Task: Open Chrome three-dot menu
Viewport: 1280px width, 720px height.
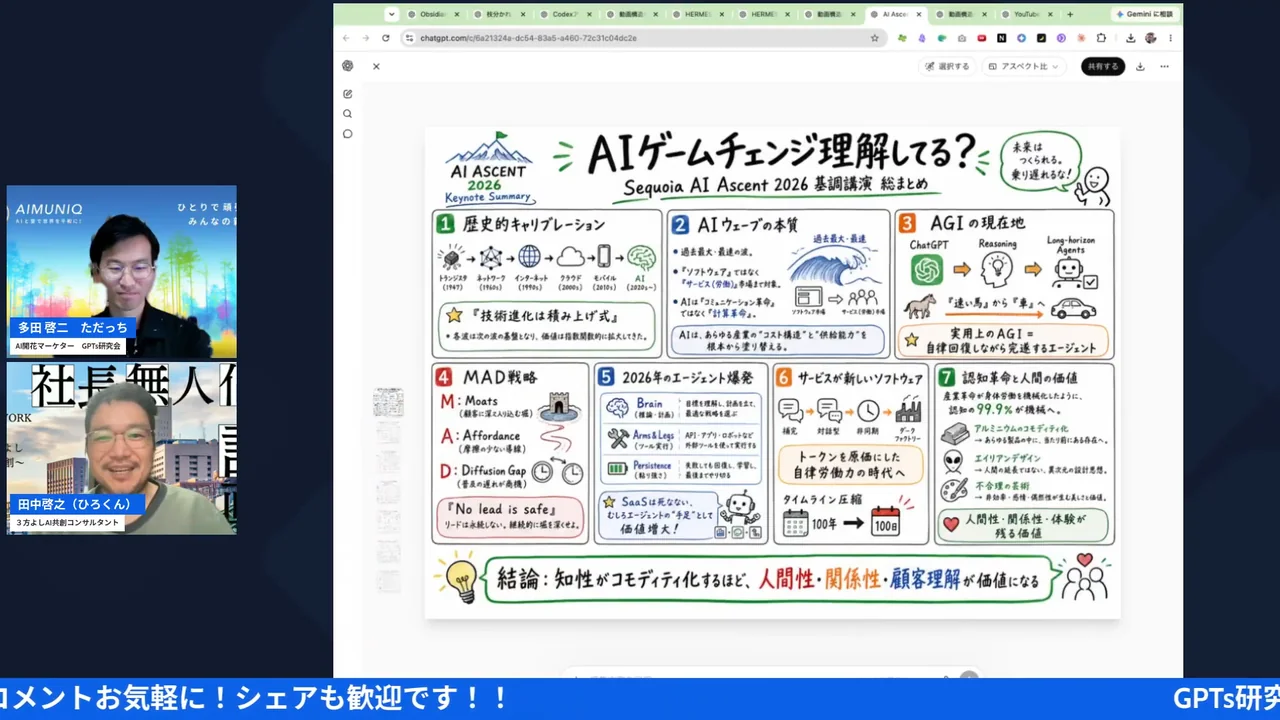Action: (x=1170, y=38)
